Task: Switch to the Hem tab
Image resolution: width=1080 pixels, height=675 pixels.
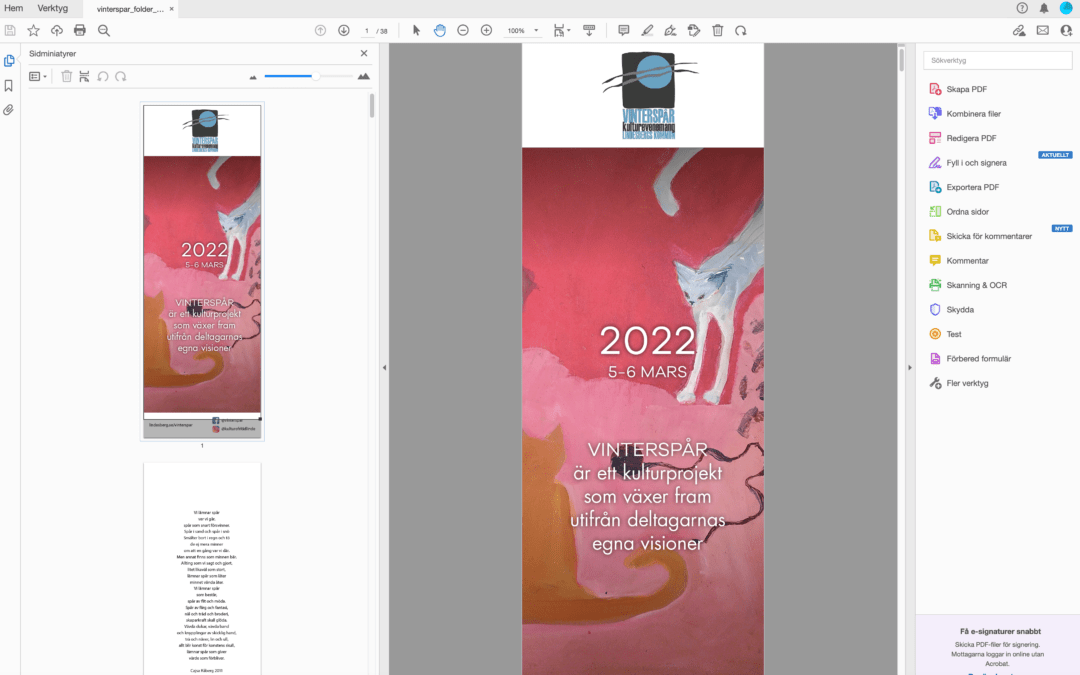Action: pyautogui.click(x=13, y=8)
